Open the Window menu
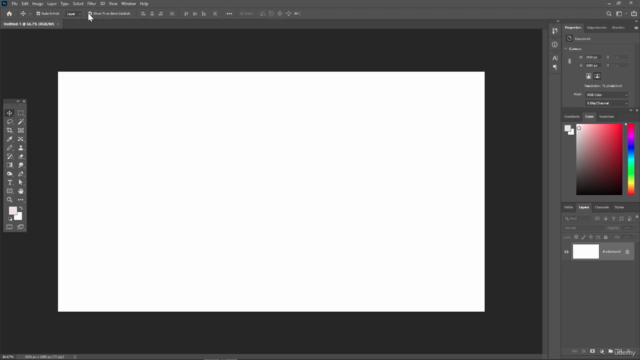This screenshot has width=640, height=360. coord(129,4)
